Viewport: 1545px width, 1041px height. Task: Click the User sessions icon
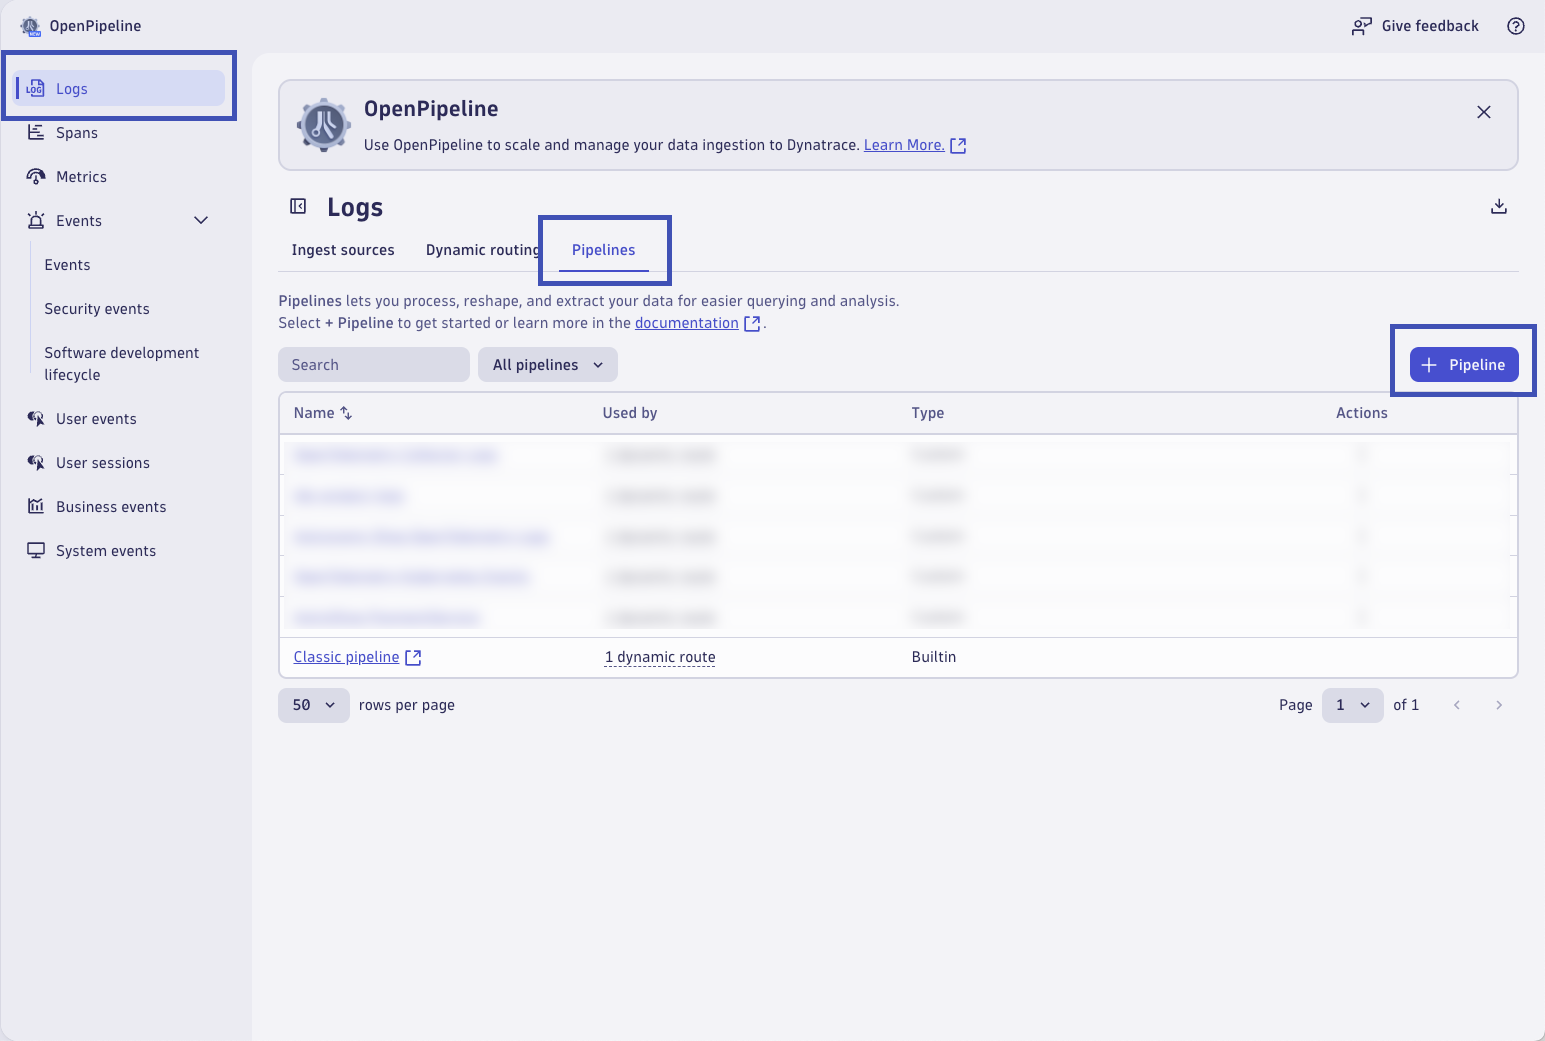(36, 462)
